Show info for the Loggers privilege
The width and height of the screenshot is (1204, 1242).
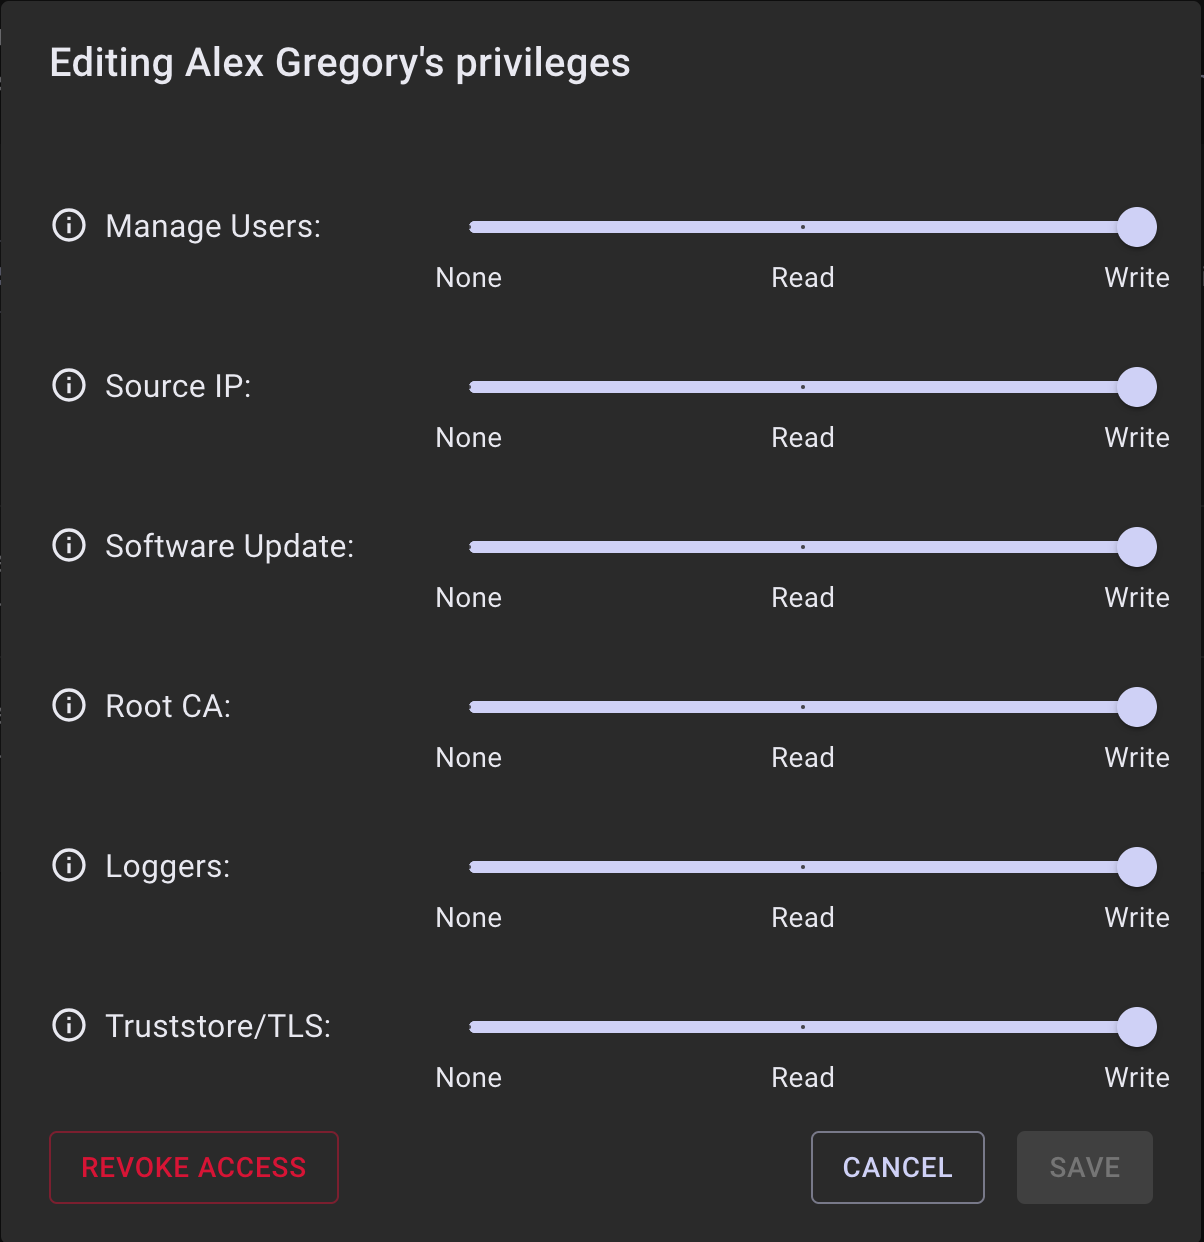(x=69, y=865)
